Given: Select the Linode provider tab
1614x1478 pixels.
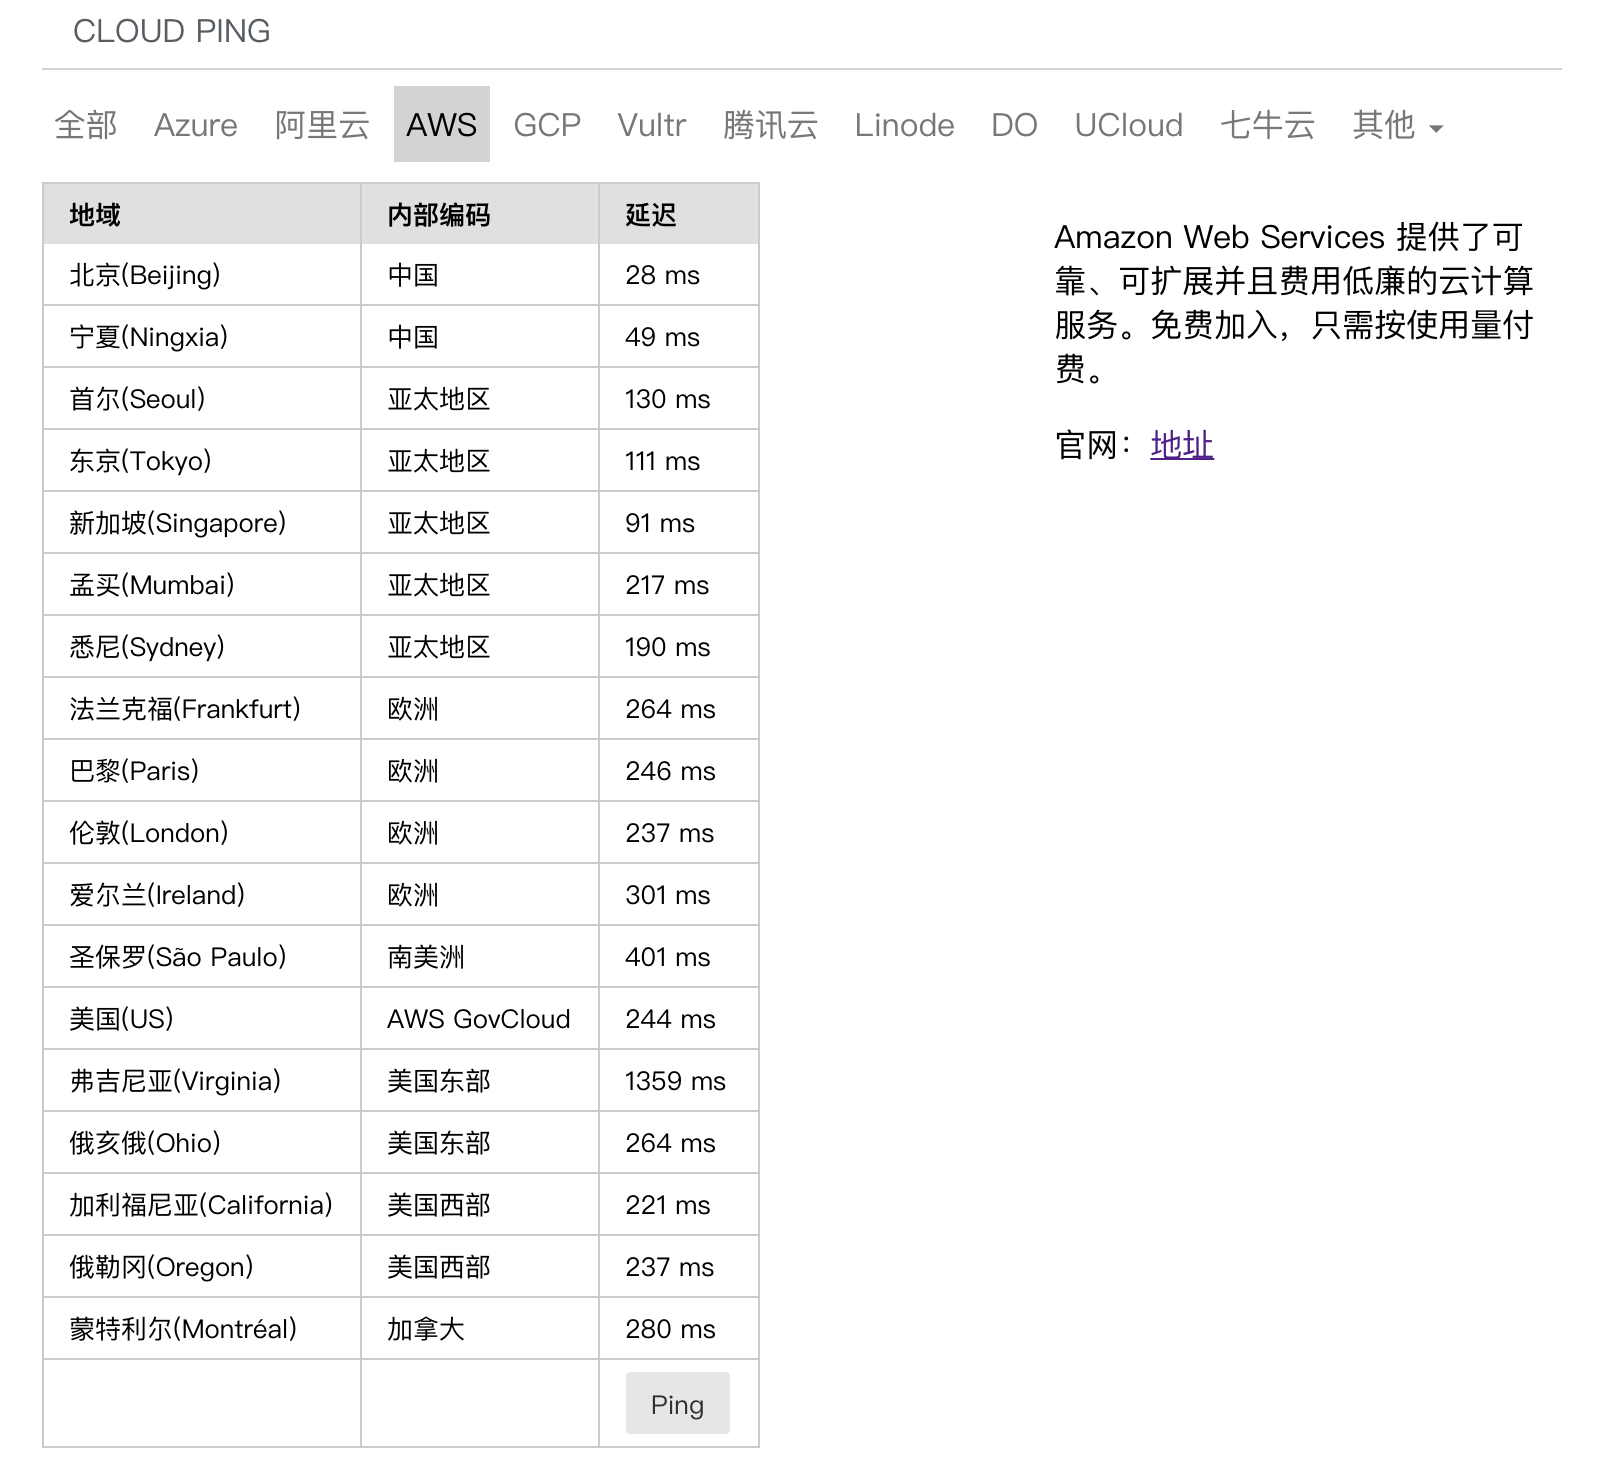Looking at the screenshot, I should [x=903, y=124].
